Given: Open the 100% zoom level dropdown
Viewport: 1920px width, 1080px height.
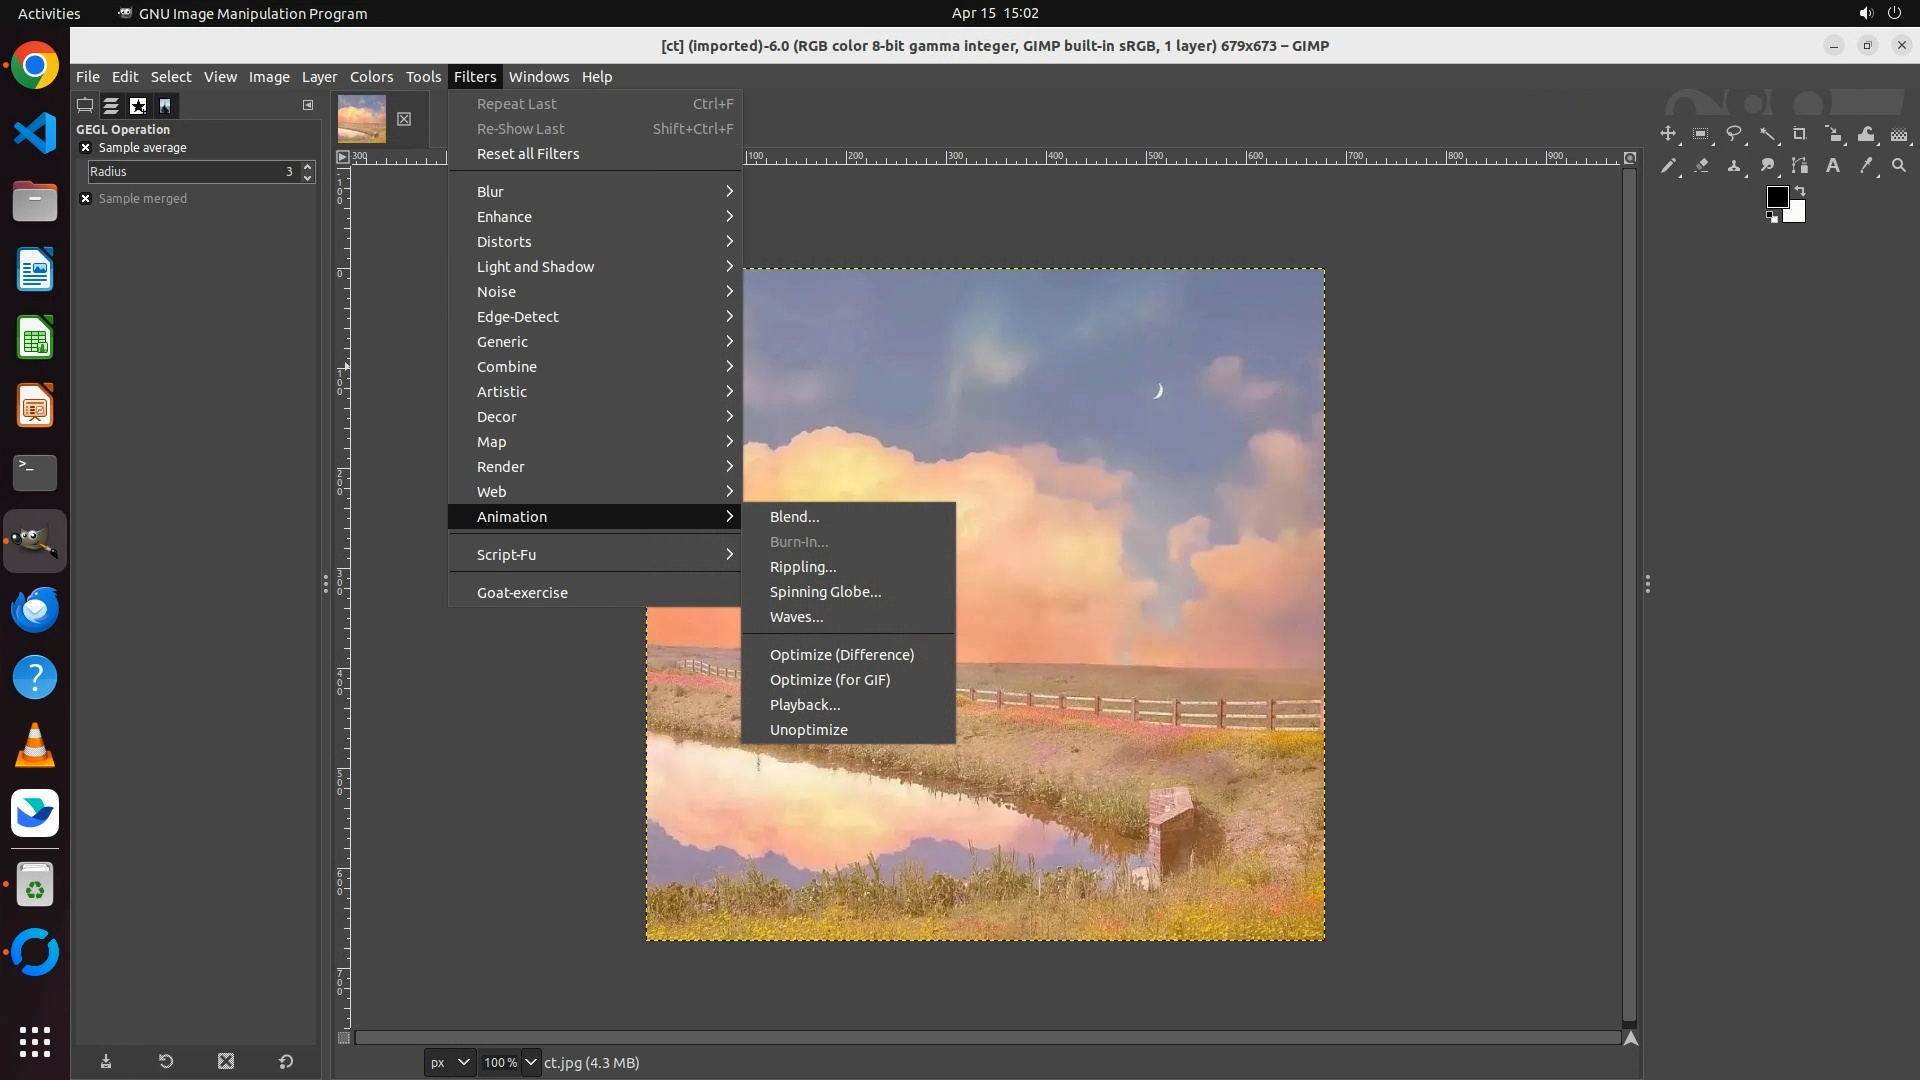Looking at the screenshot, I should [530, 1062].
